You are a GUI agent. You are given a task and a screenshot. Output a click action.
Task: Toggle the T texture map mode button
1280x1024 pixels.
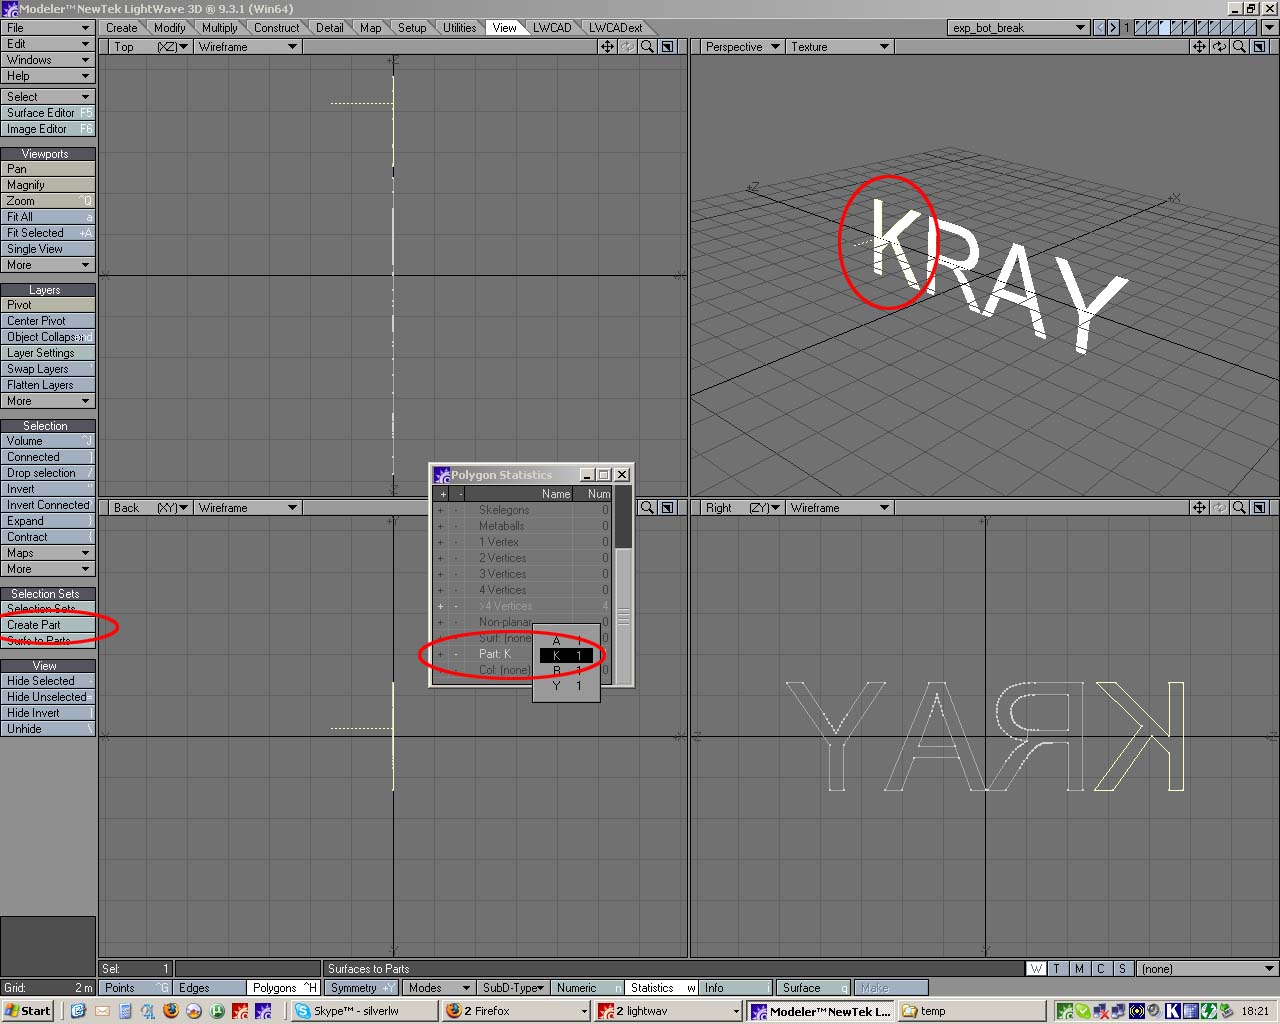point(1057,969)
